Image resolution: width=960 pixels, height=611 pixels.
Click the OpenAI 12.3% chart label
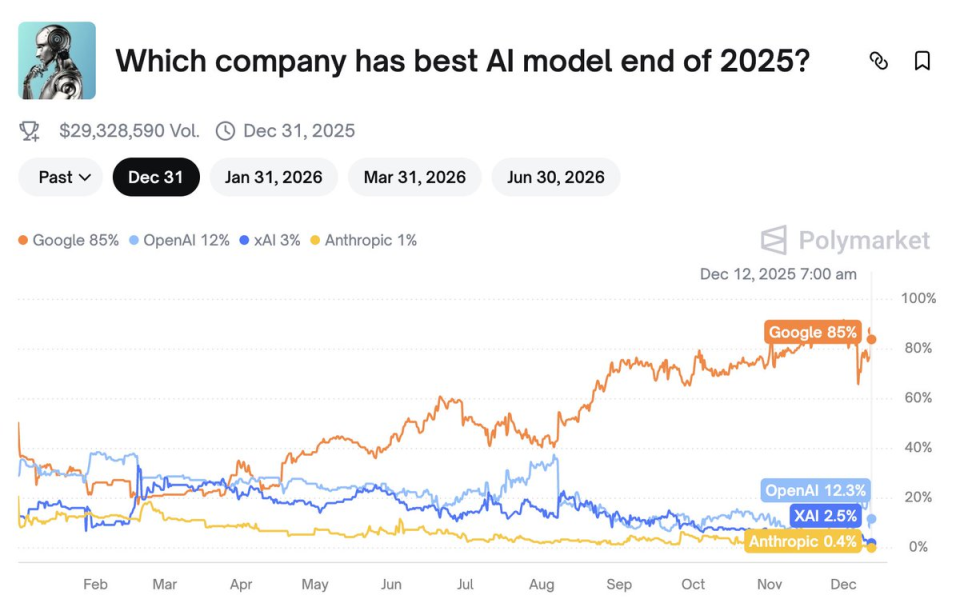coord(814,490)
